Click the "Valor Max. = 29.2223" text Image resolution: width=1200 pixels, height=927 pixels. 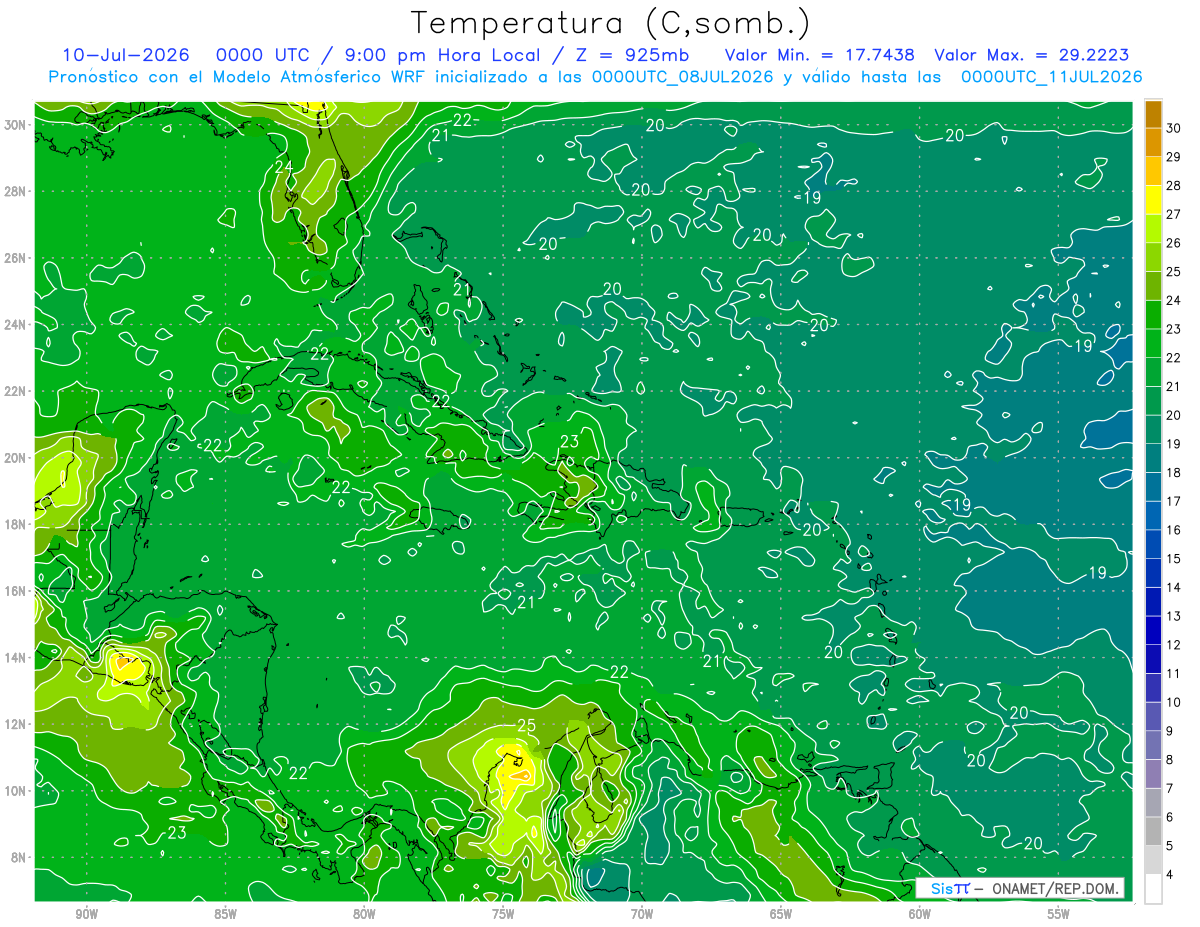[x=1032, y=55]
